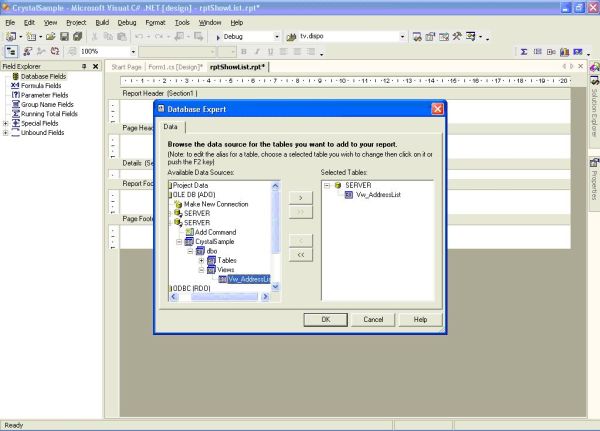Viewport: 600px width, 431px height.
Task: Click the pin icon of Field Explorer panel
Action: [x=84, y=67]
